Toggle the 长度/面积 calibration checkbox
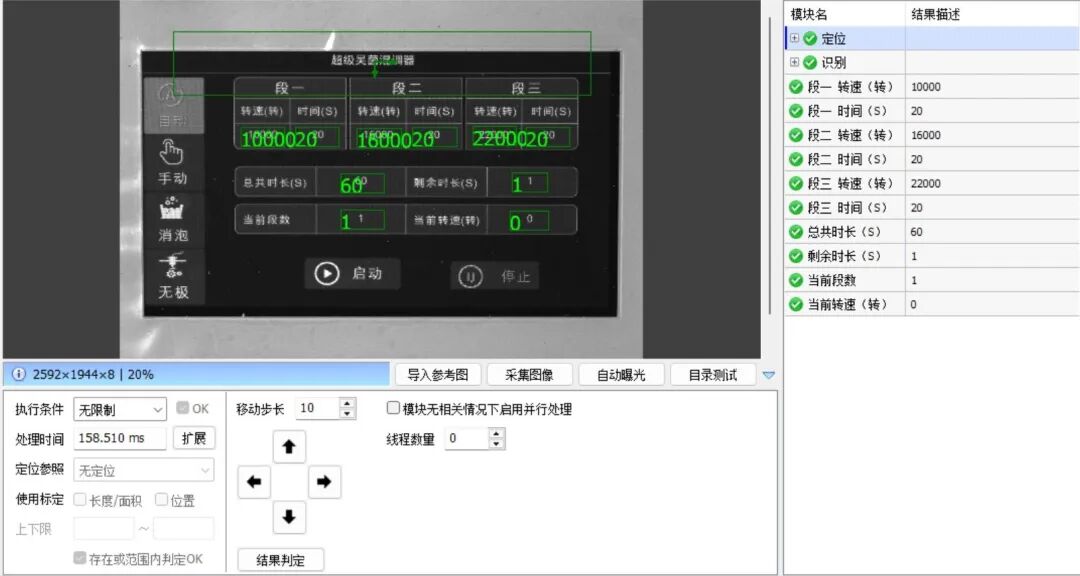1080x576 pixels. click(x=80, y=500)
